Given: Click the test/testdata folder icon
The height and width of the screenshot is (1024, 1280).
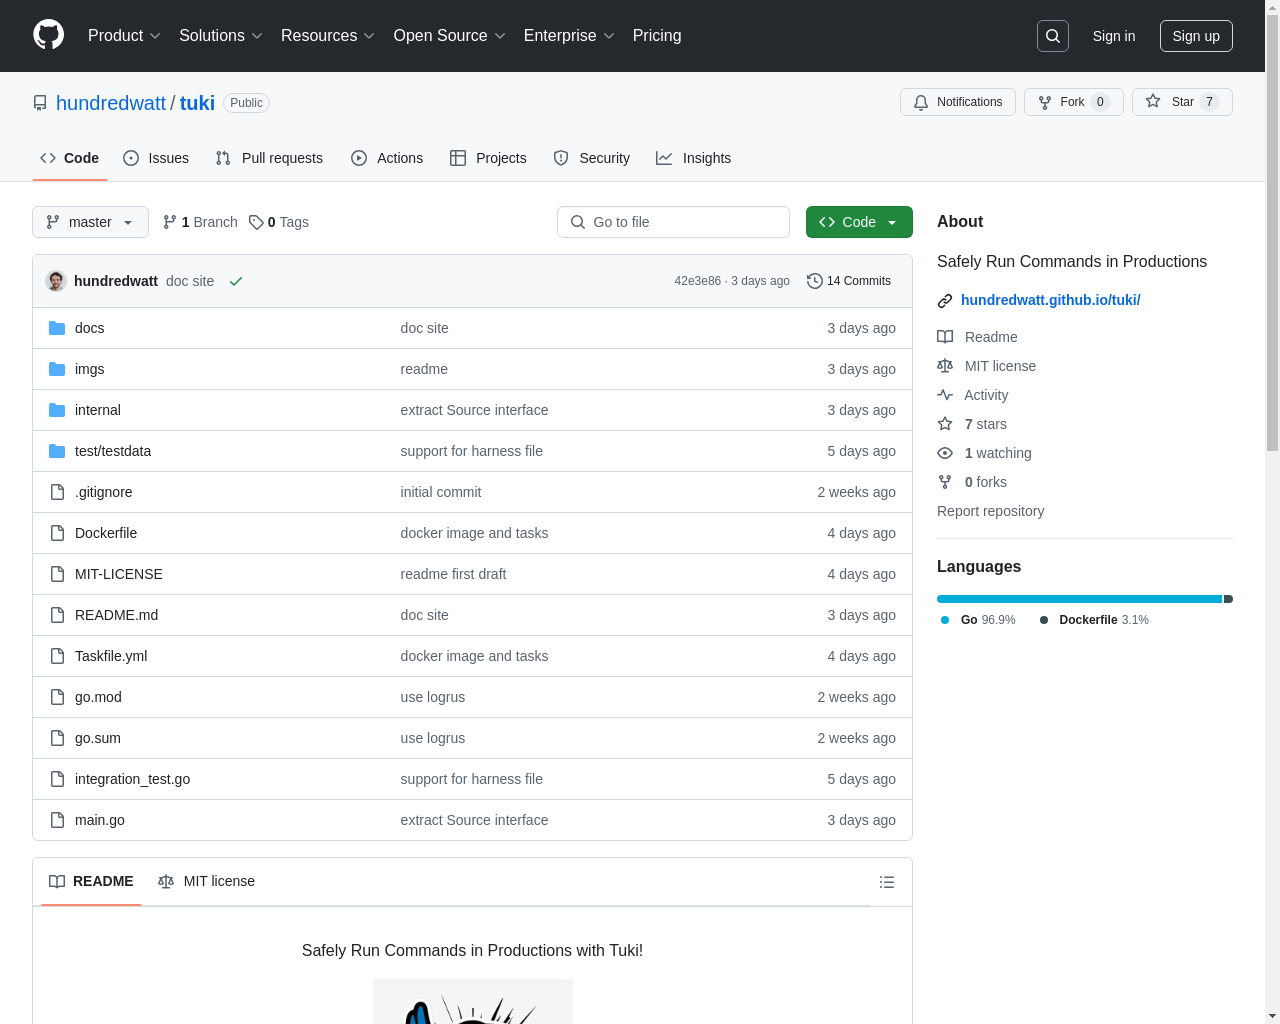Looking at the screenshot, I should point(57,451).
